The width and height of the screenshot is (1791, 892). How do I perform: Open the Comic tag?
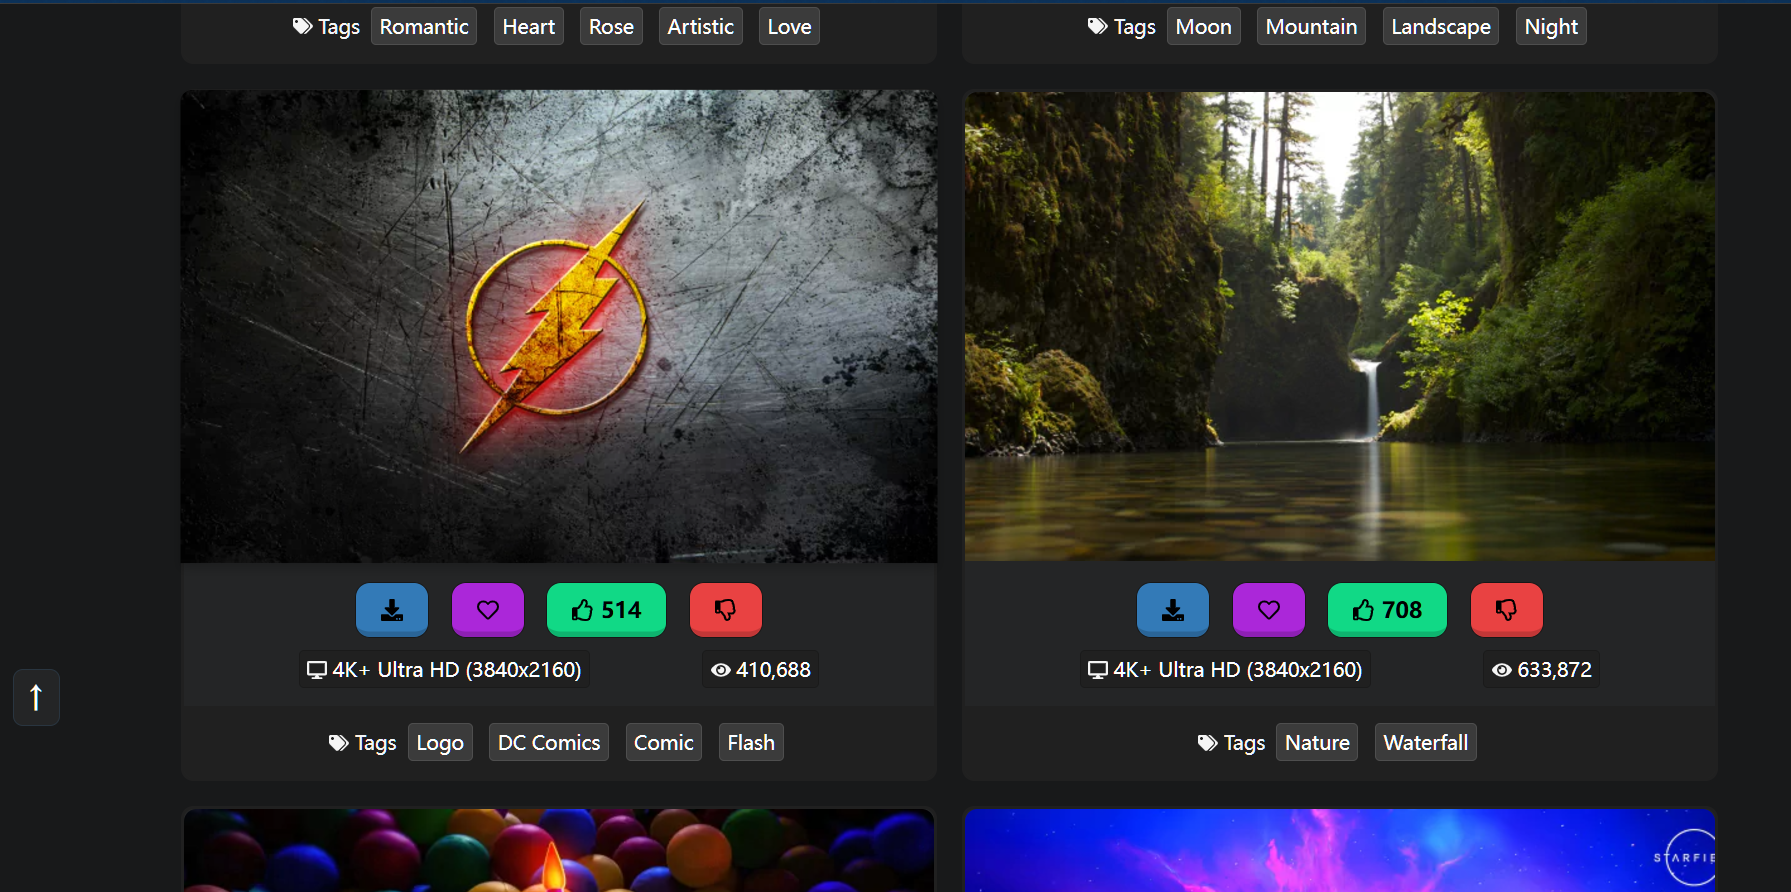(664, 742)
